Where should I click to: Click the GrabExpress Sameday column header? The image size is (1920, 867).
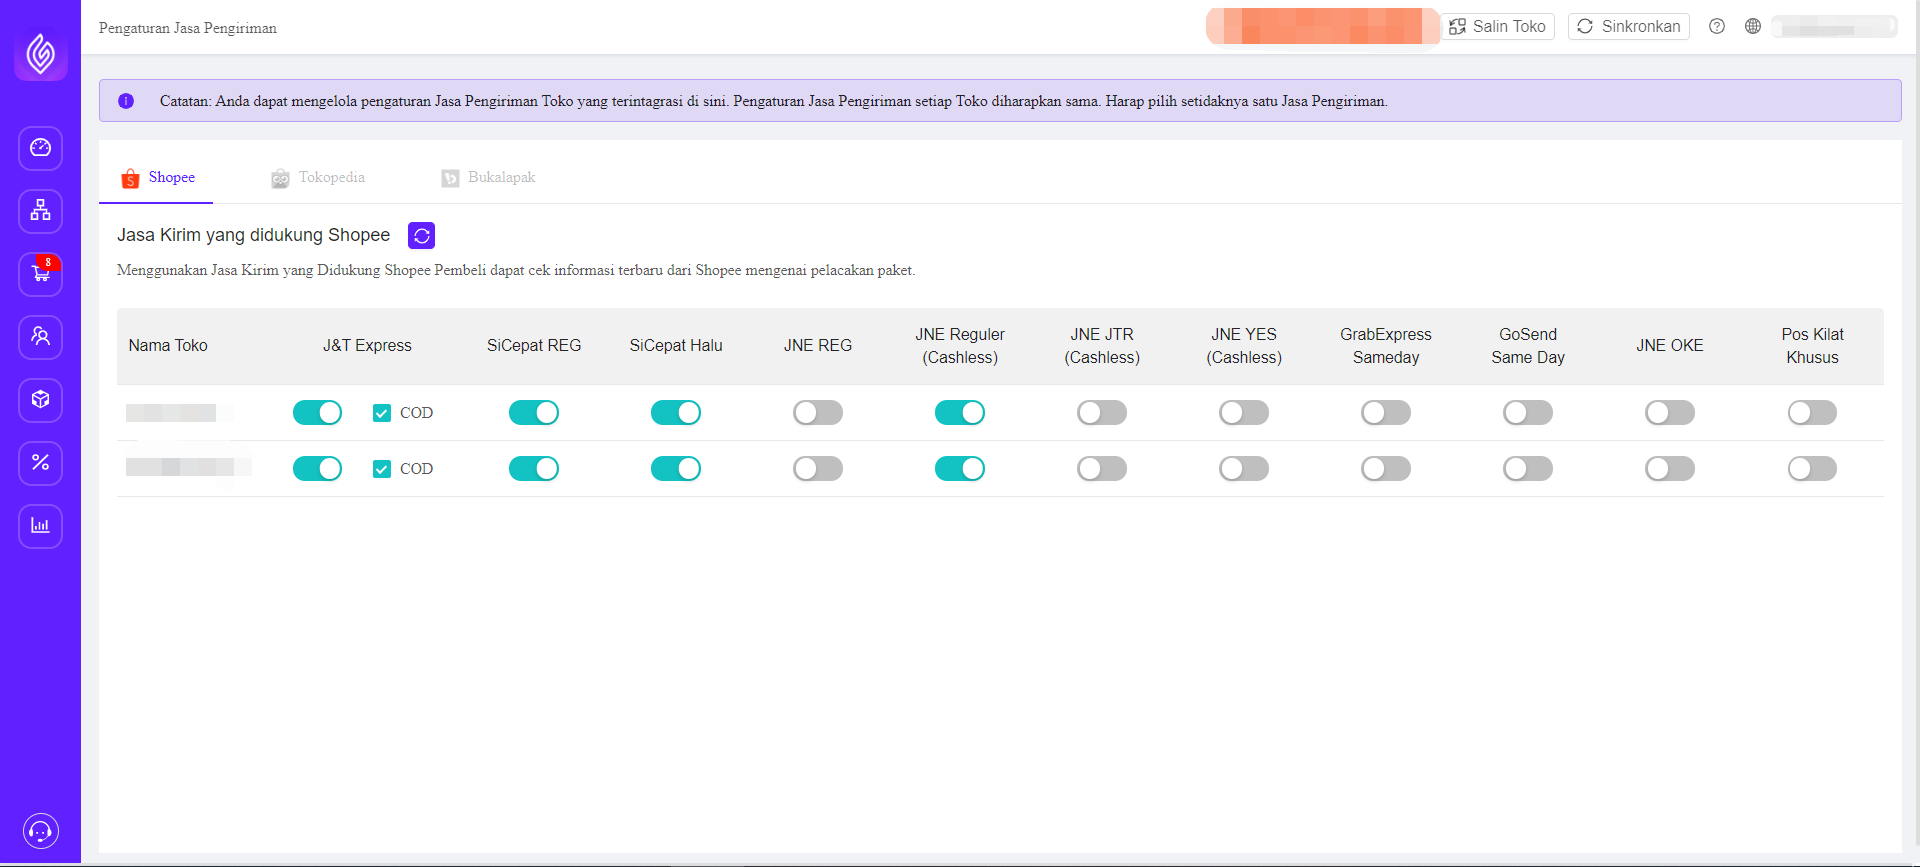1386,346
